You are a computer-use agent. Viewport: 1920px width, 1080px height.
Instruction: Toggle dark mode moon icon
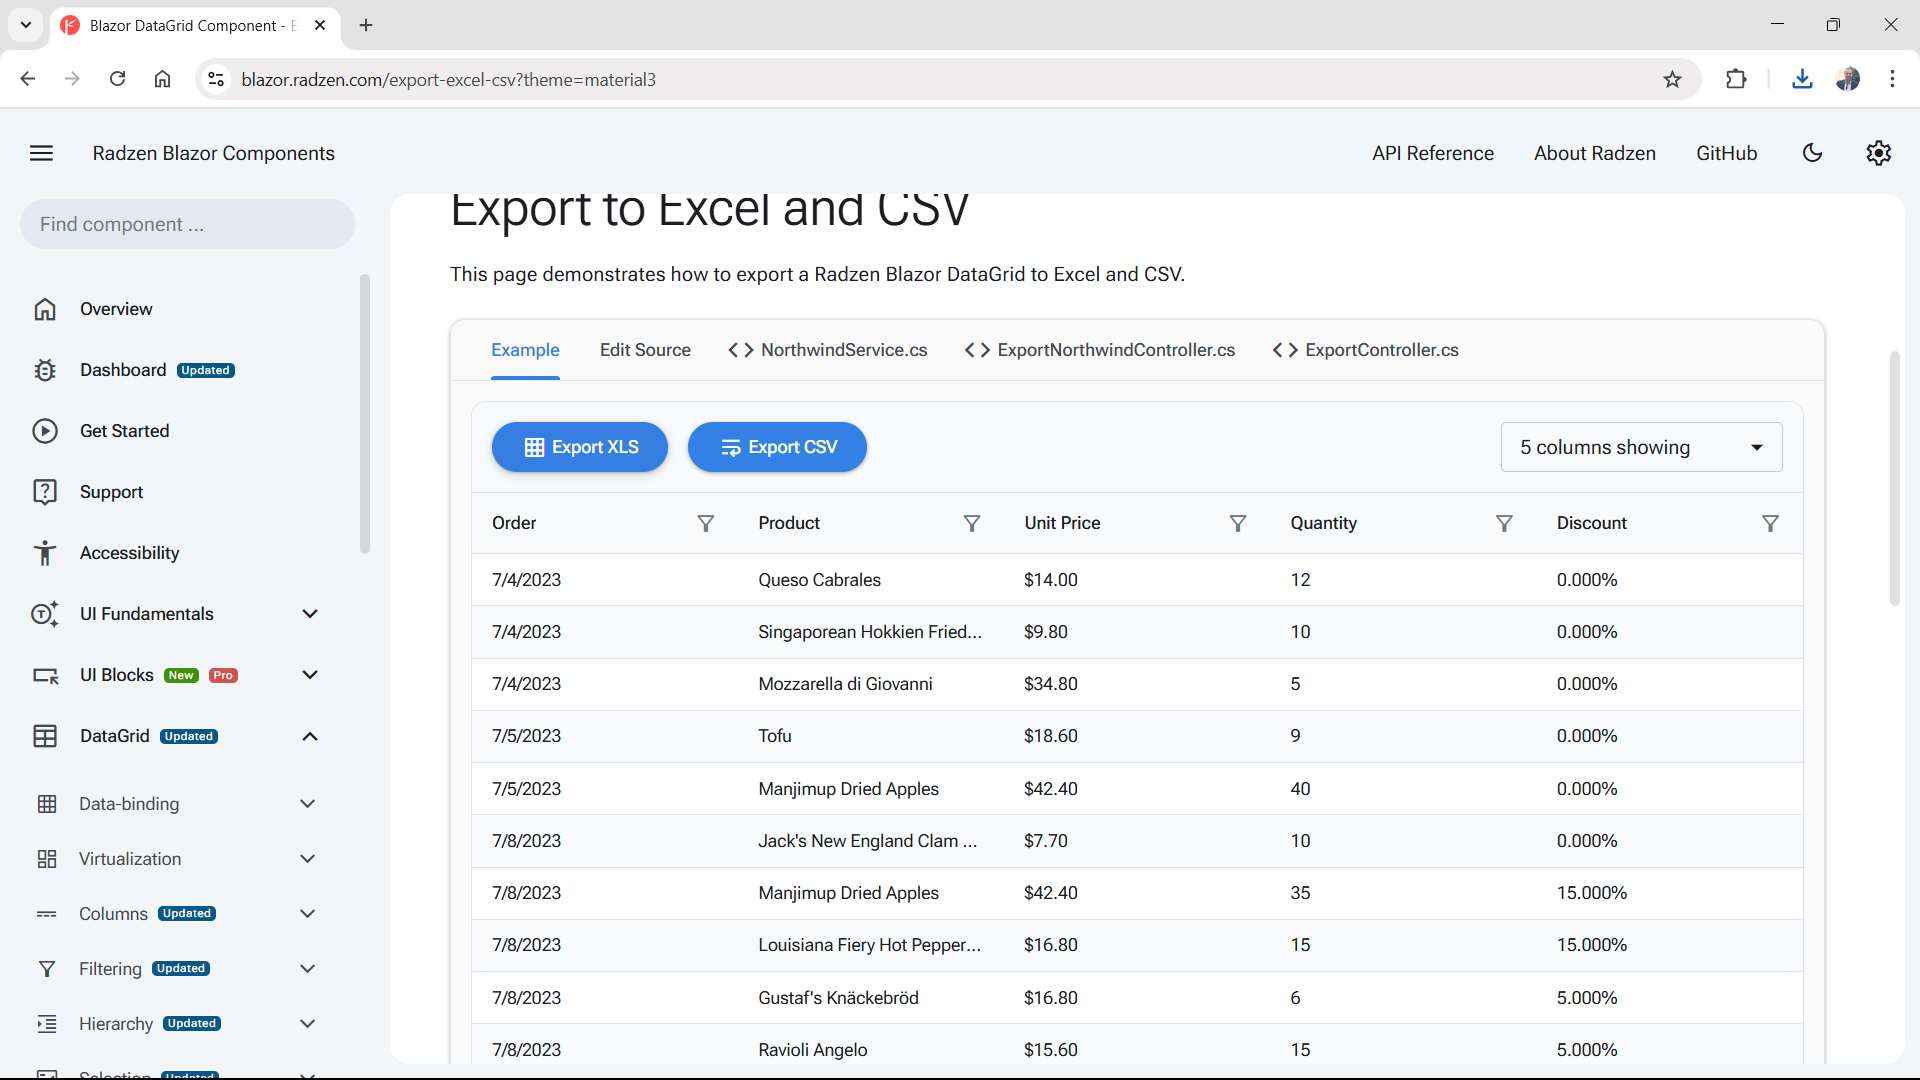click(x=1812, y=153)
